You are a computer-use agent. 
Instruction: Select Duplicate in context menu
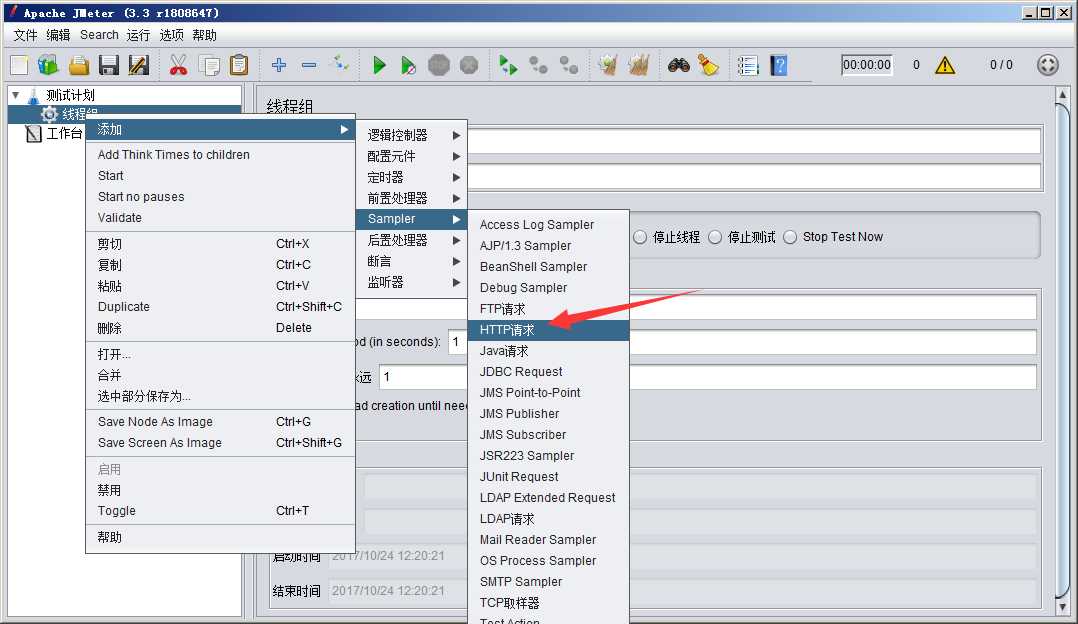[x=220, y=307]
